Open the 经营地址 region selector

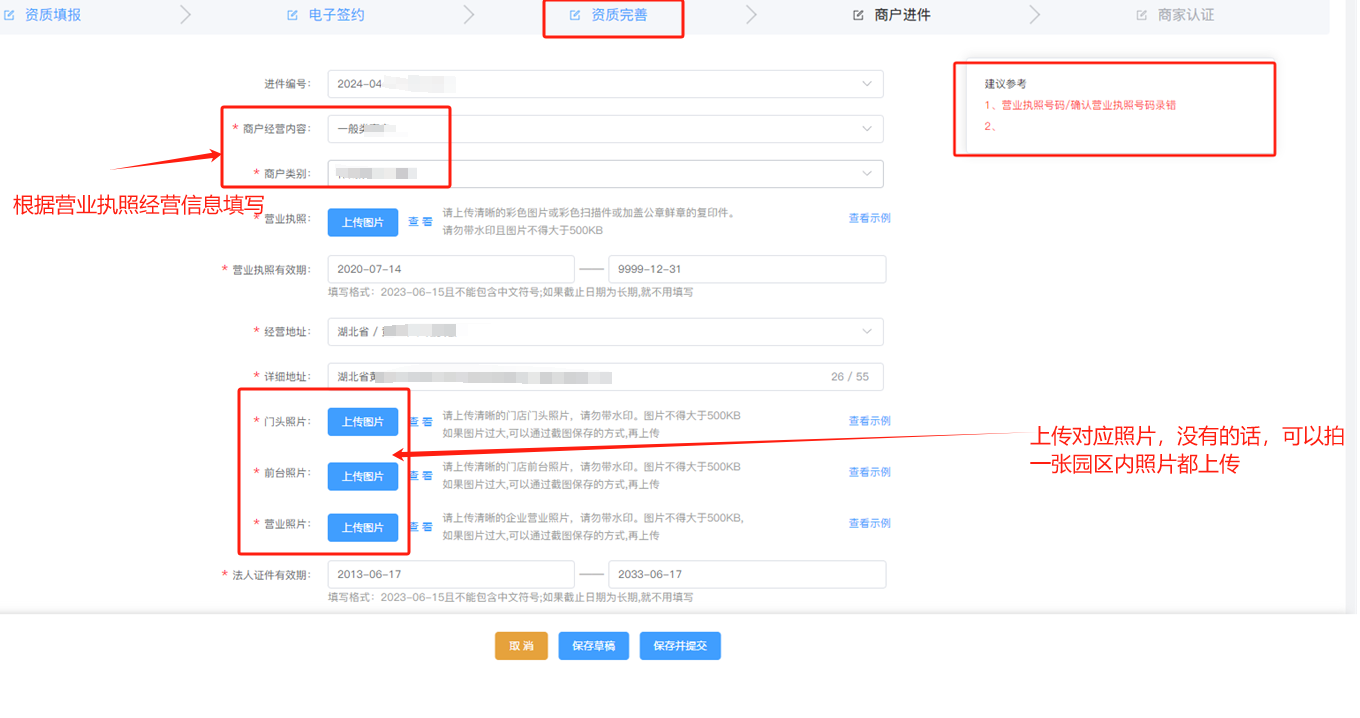pyautogui.click(x=866, y=331)
